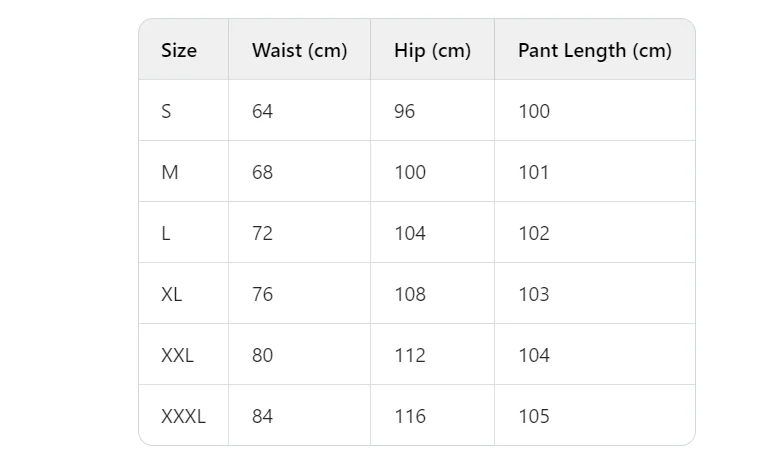The image size is (776, 465).
Task: Select the XXXL size cell
Action: pos(183,417)
